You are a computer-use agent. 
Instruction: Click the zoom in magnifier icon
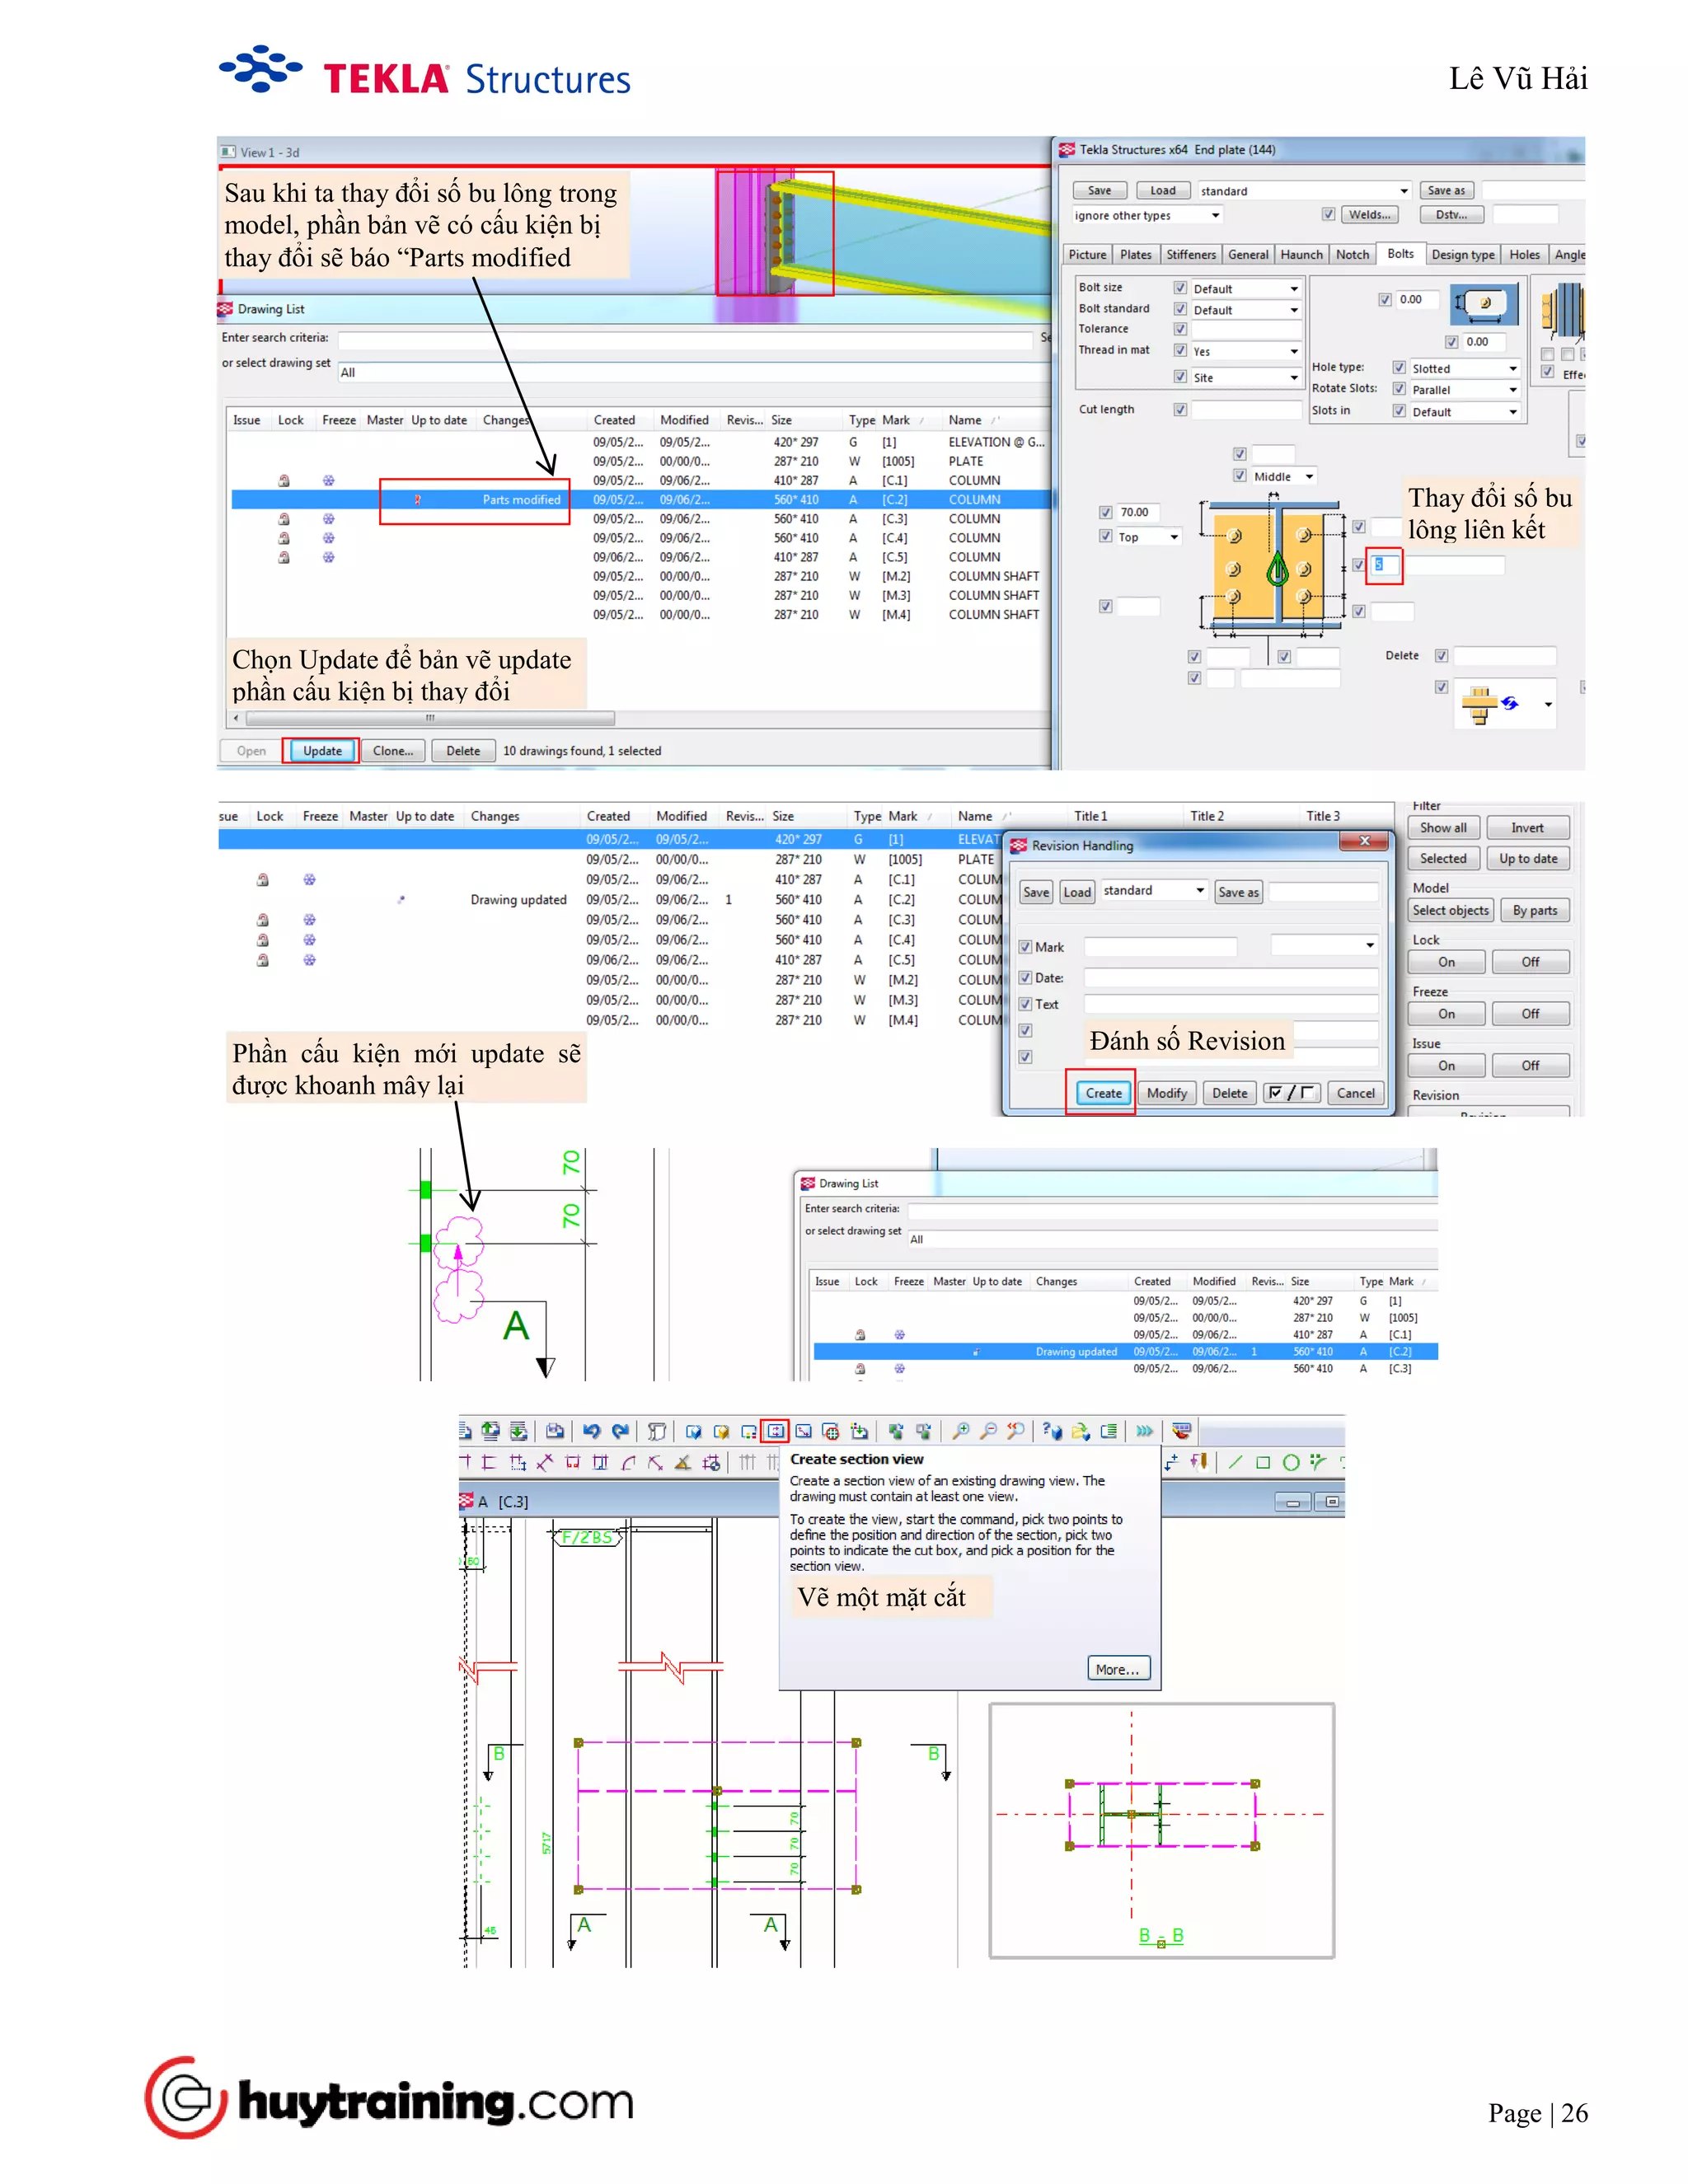[x=960, y=1431]
